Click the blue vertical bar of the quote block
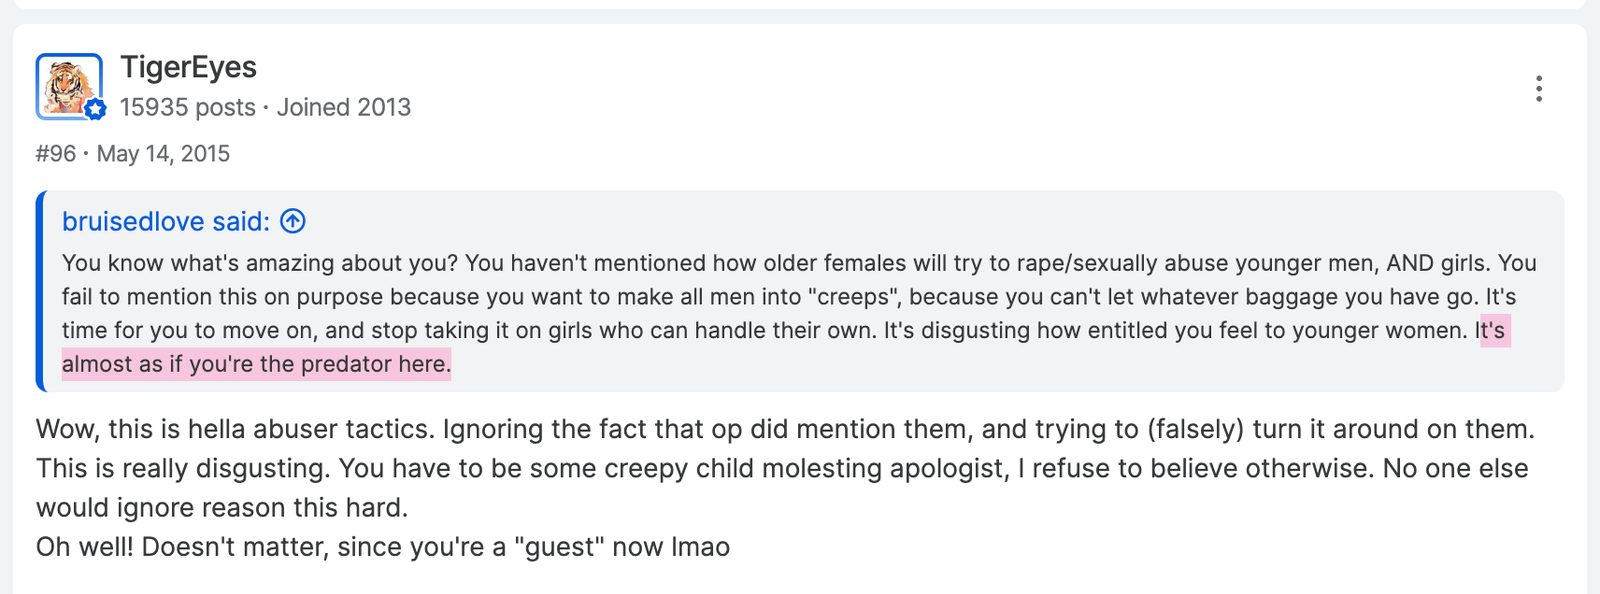 point(40,291)
